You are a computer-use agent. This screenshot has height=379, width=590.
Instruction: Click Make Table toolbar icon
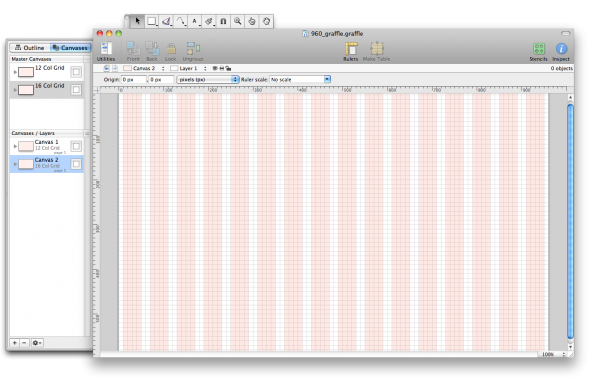point(376,51)
